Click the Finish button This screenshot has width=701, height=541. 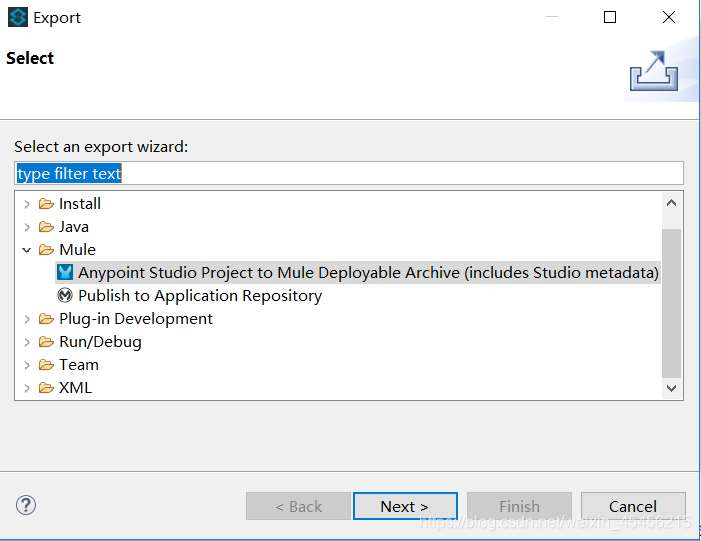(x=519, y=506)
